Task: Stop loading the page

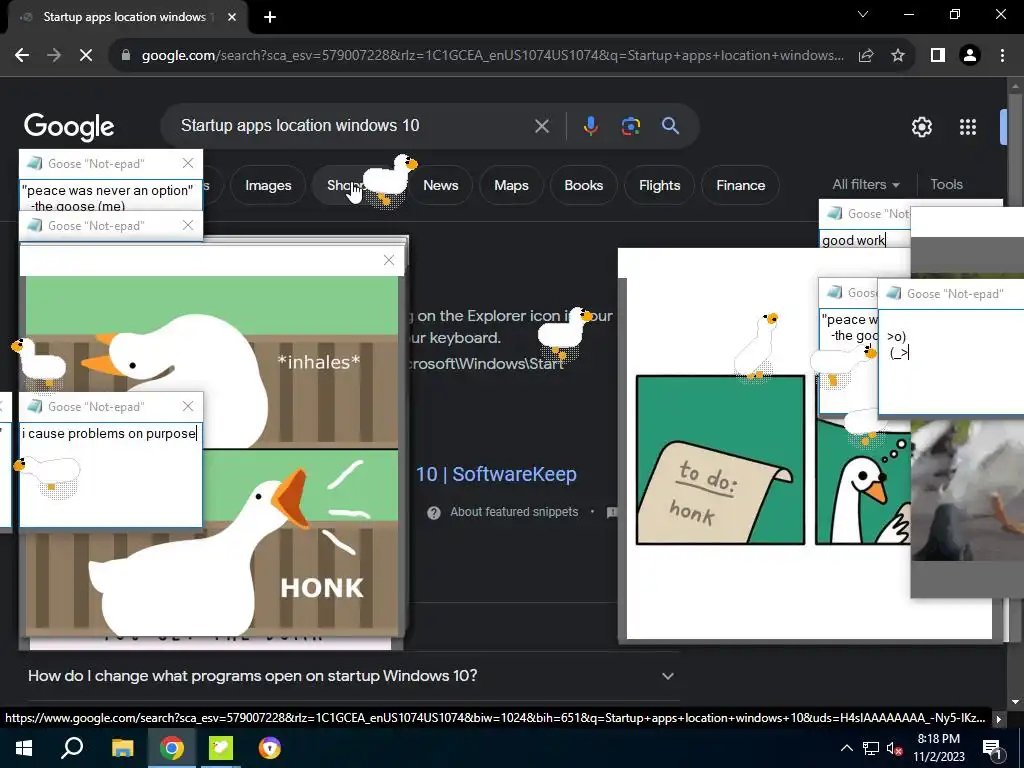Action: coord(86,56)
